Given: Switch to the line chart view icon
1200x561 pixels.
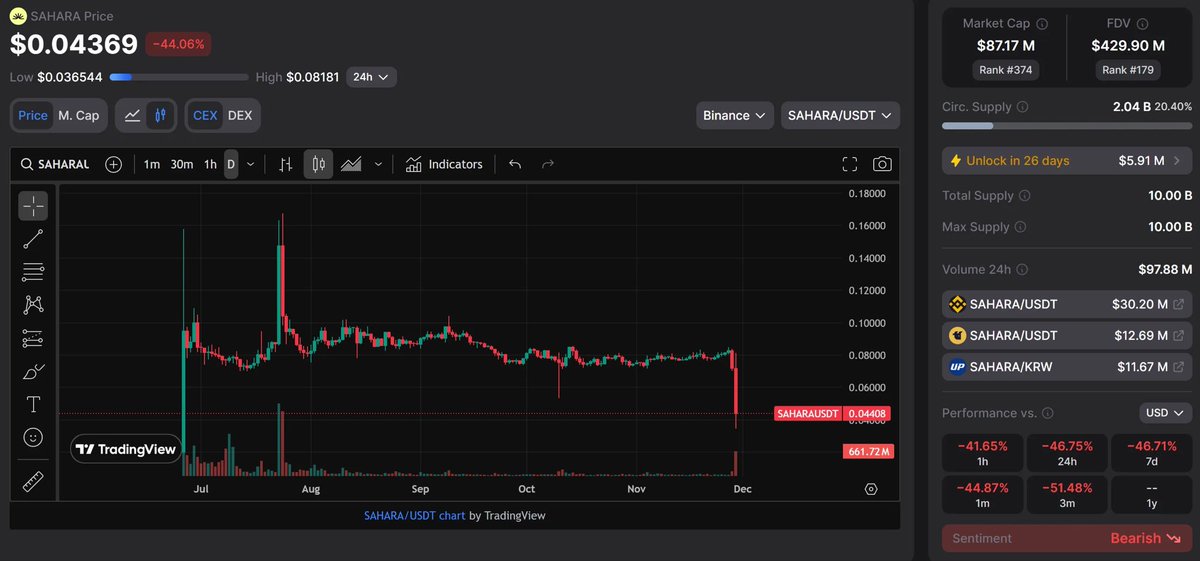Looking at the screenshot, I should pyautogui.click(x=132, y=115).
